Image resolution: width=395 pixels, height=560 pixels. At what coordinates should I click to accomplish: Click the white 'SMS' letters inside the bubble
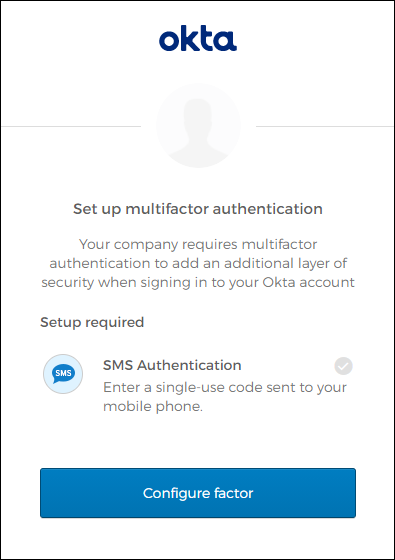click(63, 373)
